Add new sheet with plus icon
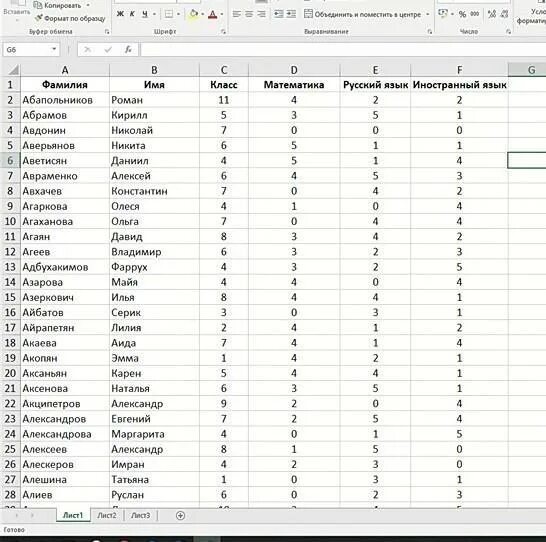The width and height of the screenshot is (546, 542). 180,516
